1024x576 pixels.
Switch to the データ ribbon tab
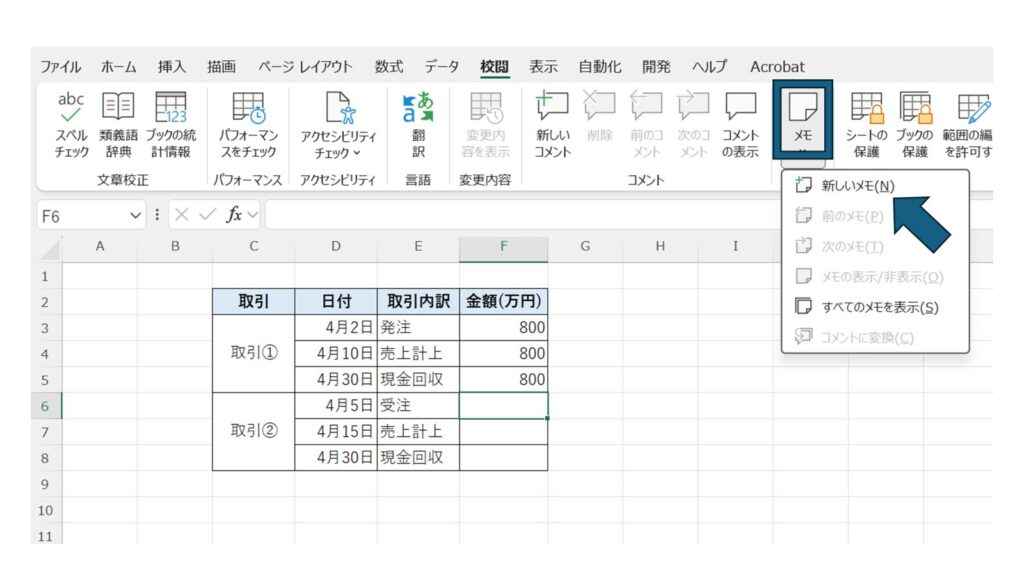tap(441, 67)
